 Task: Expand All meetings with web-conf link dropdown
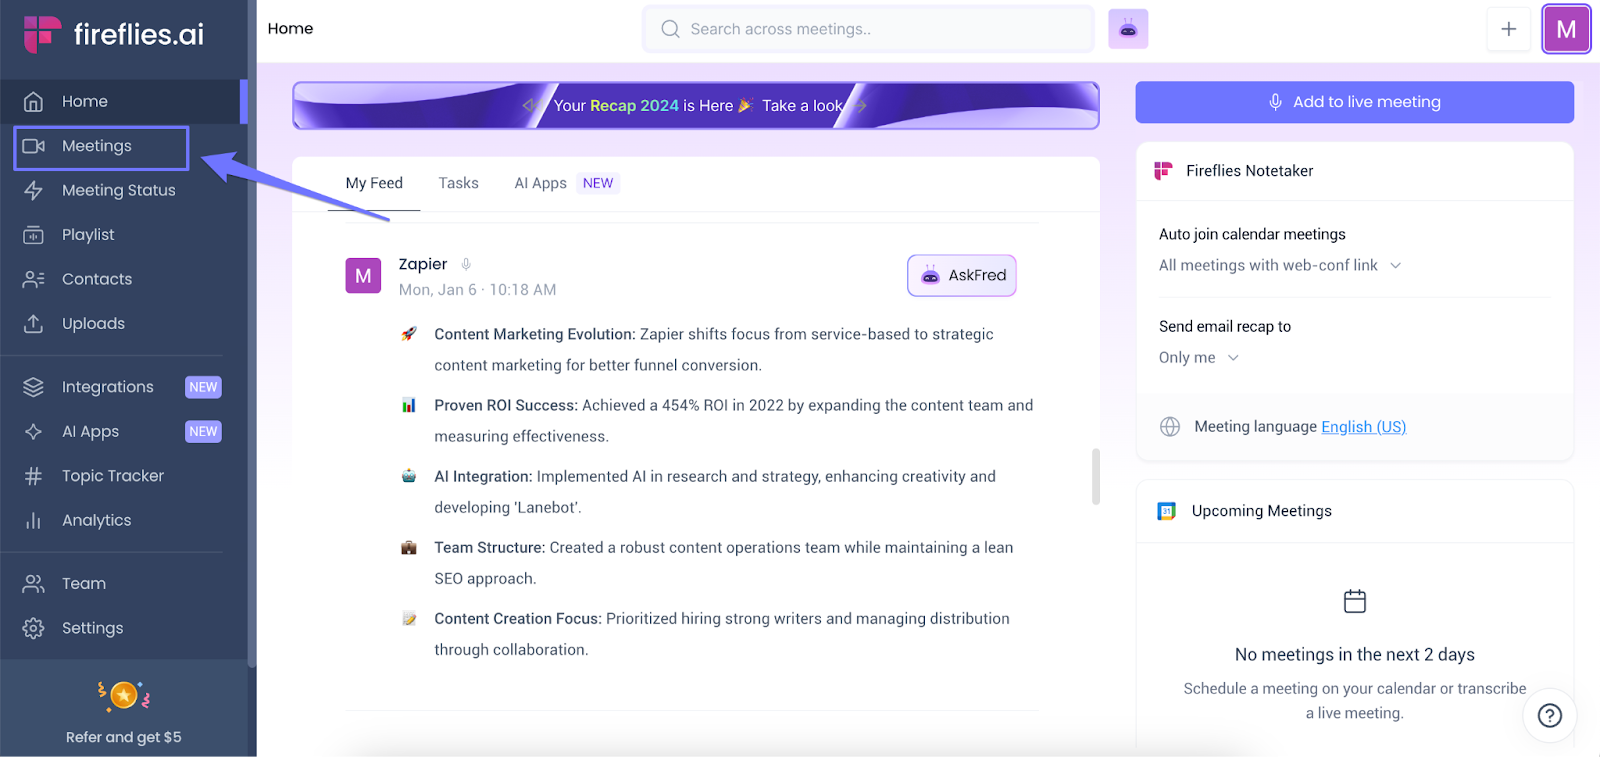[x=1280, y=265]
